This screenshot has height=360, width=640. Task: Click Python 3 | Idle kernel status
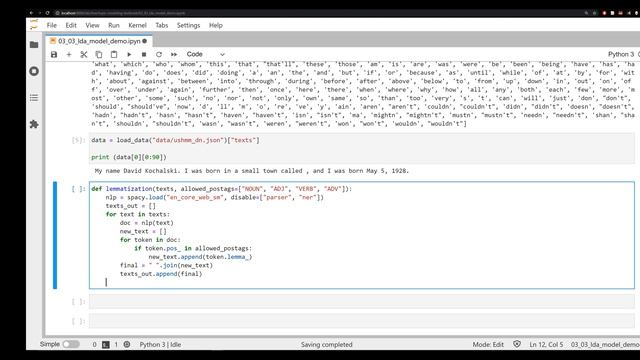160,344
